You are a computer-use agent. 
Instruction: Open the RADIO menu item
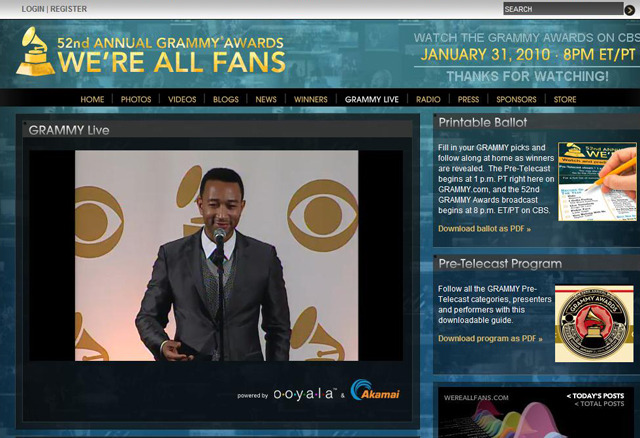coord(428,99)
